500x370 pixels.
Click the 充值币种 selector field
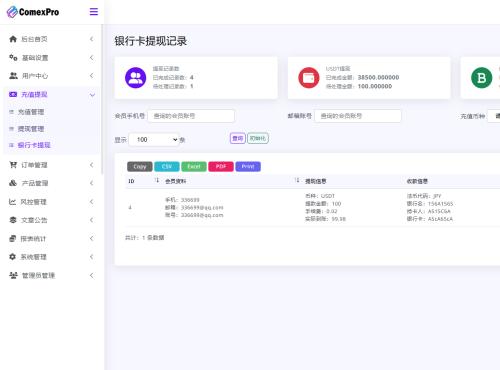pos(494,116)
